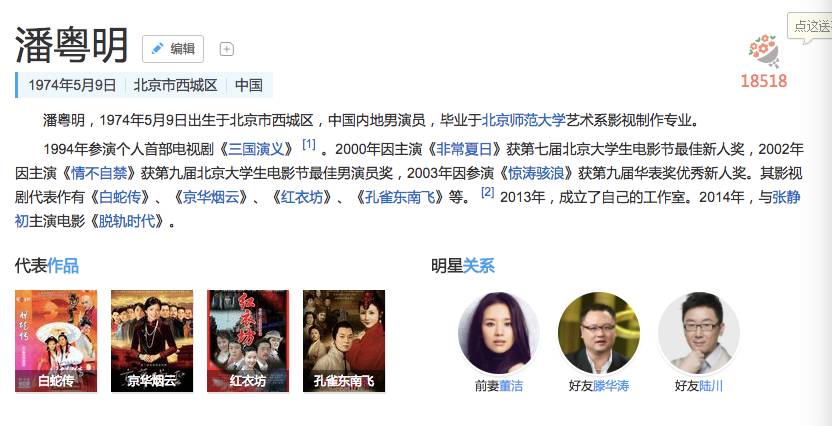Click the plus icon beside 编辑

pos(227,49)
